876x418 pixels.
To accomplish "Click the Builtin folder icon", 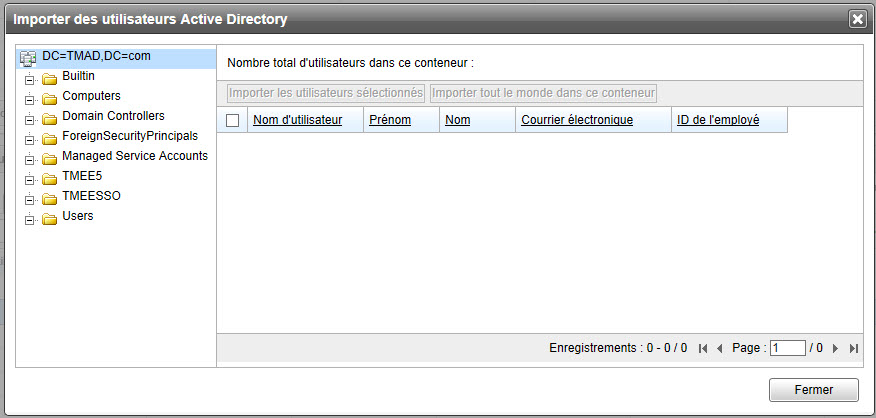I will click(49, 78).
